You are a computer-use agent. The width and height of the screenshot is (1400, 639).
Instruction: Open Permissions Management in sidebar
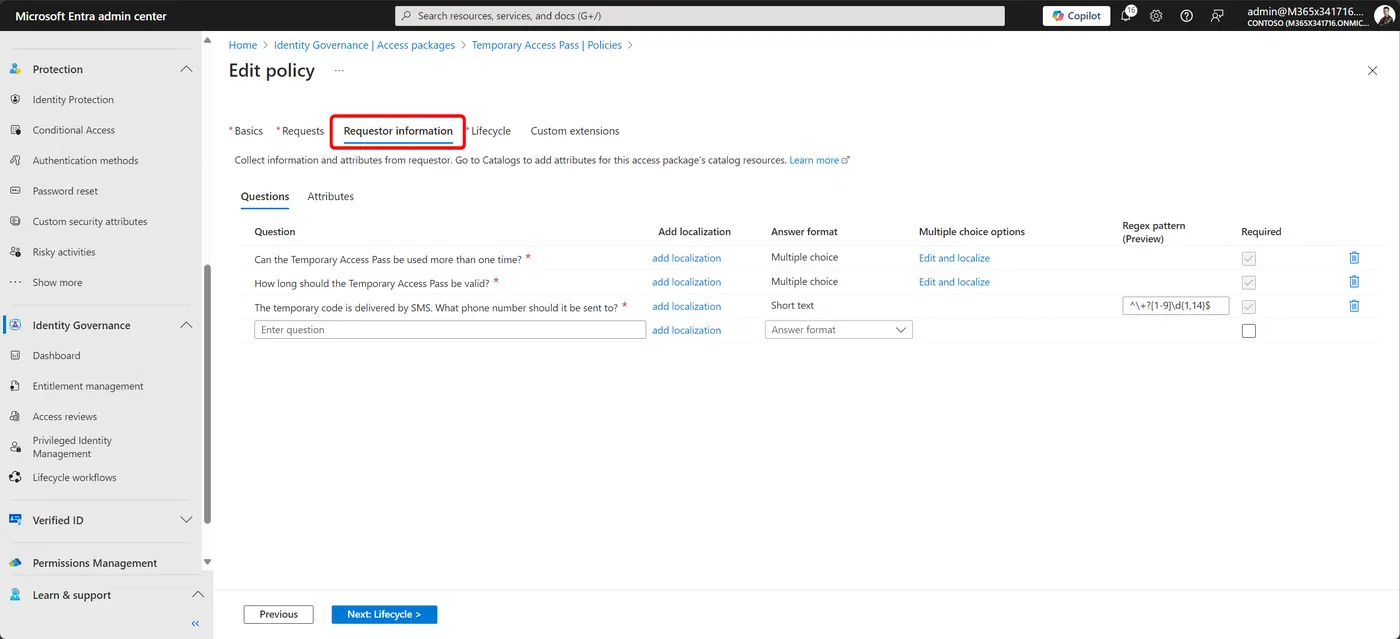95,563
